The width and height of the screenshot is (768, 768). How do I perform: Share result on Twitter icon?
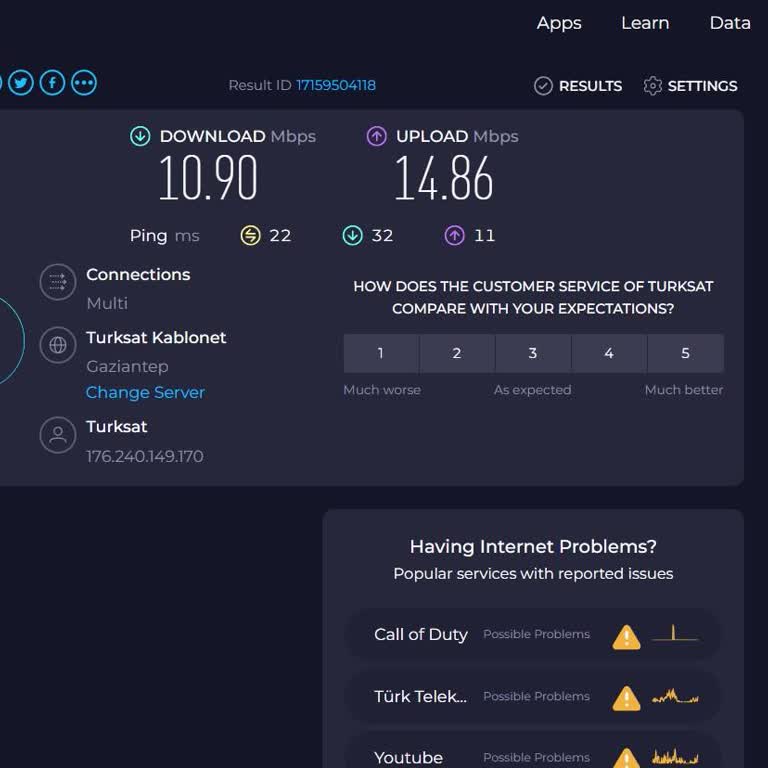point(21,83)
